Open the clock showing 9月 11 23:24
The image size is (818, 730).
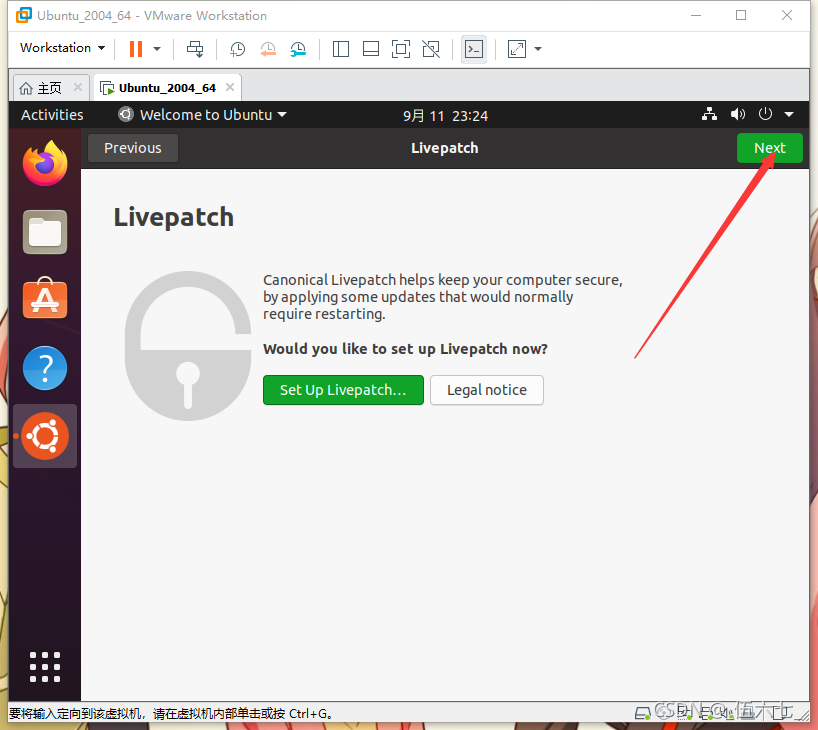[445, 115]
